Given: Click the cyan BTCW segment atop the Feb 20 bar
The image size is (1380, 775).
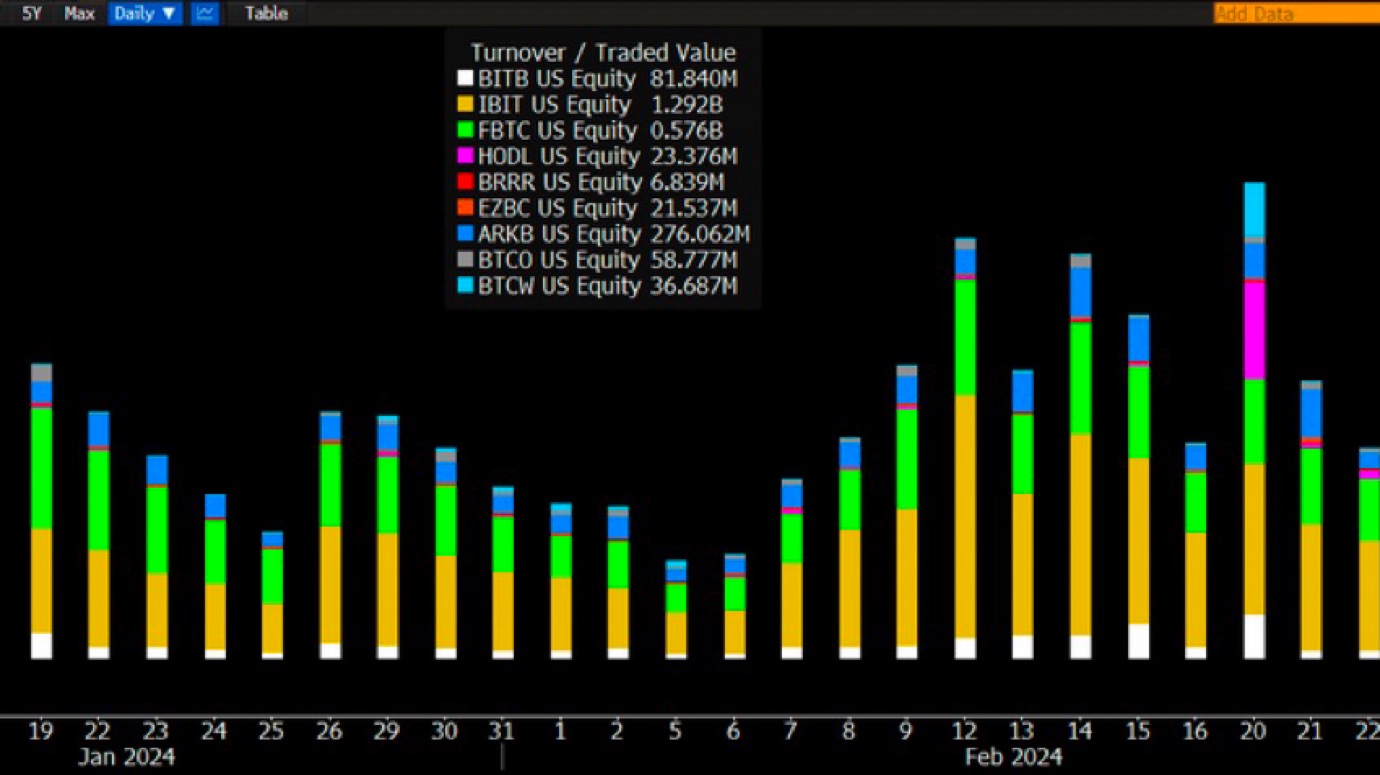Looking at the screenshot, I should point(1254,210).
